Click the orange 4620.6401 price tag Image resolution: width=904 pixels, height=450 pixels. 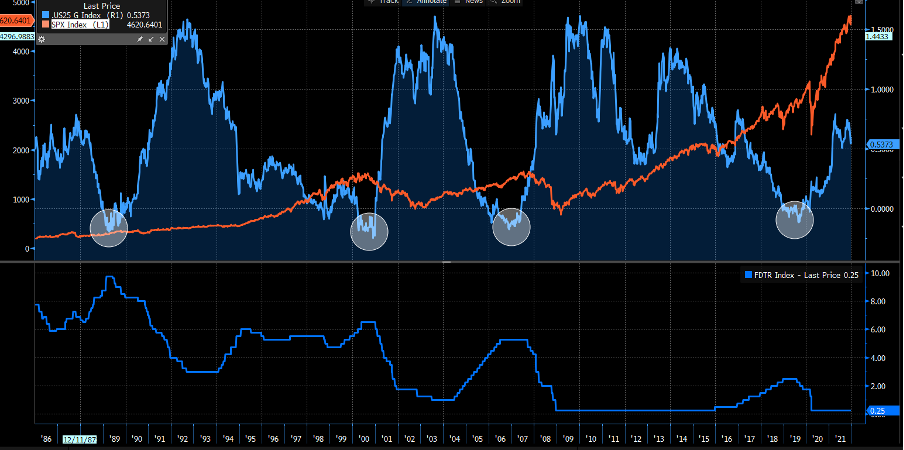coord(16,22)
